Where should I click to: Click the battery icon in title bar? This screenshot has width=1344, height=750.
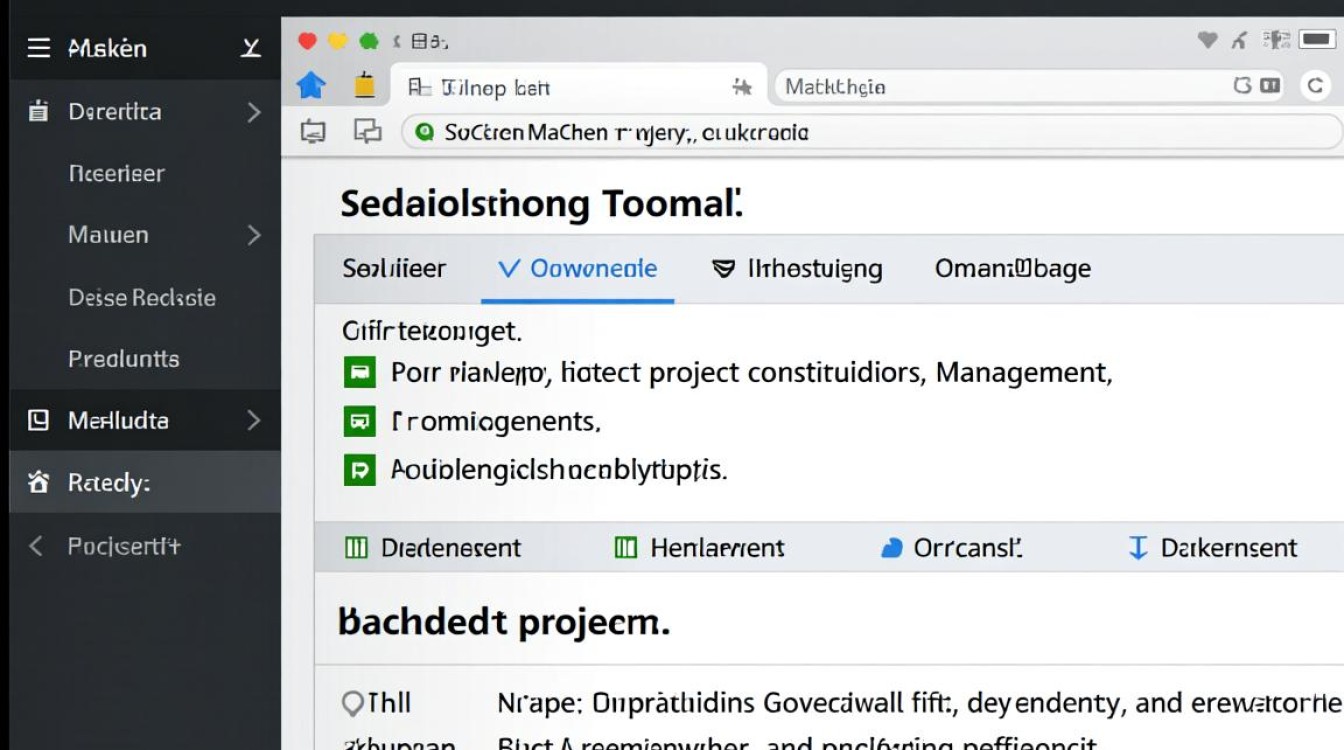pyautogui.click(x=1318, y=40)
